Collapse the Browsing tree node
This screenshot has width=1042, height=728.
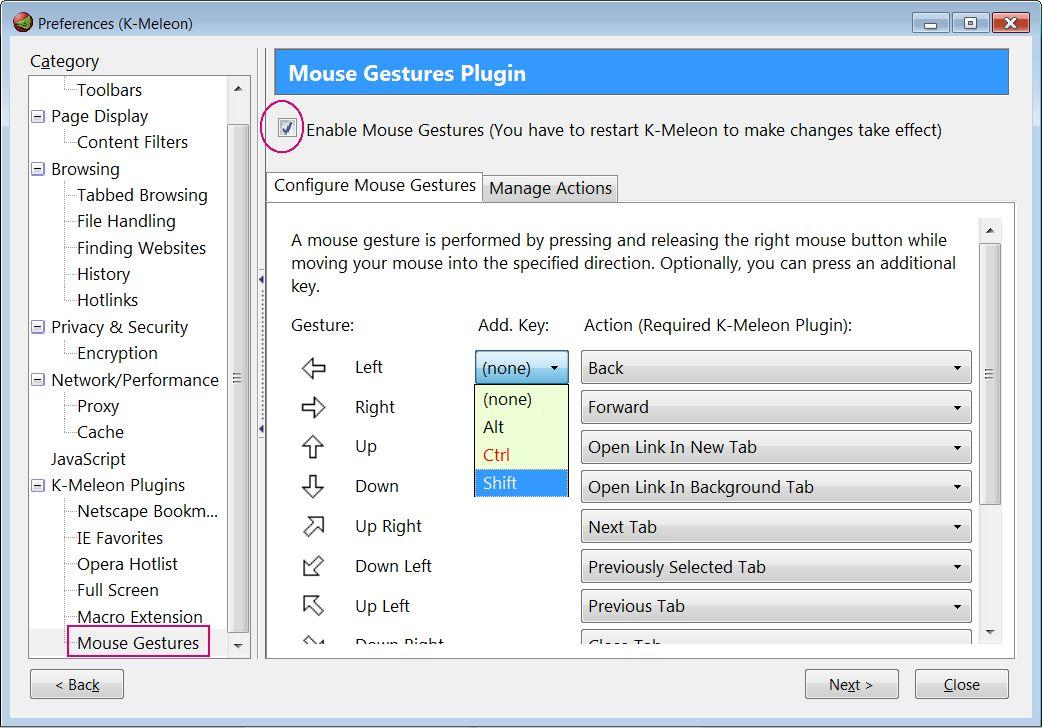[38, 169]
